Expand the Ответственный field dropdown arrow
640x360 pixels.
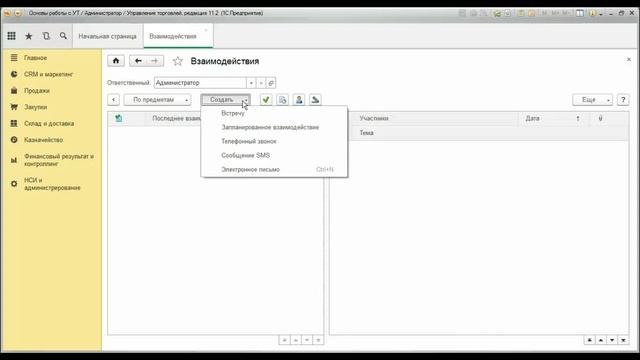click(x=251, y=83)
